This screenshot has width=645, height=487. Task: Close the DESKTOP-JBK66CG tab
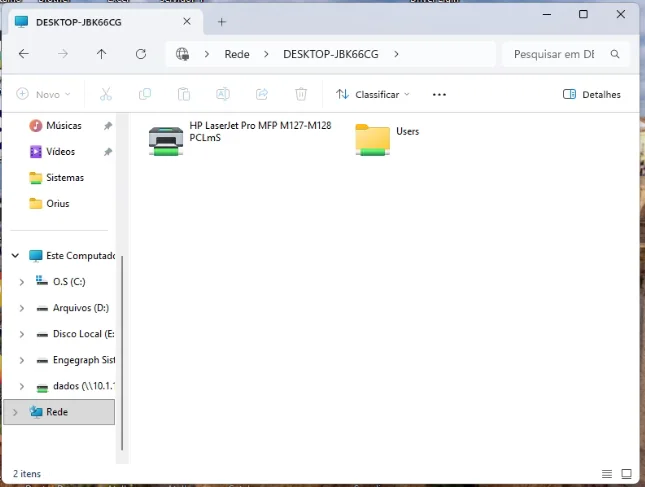point(187,21)
